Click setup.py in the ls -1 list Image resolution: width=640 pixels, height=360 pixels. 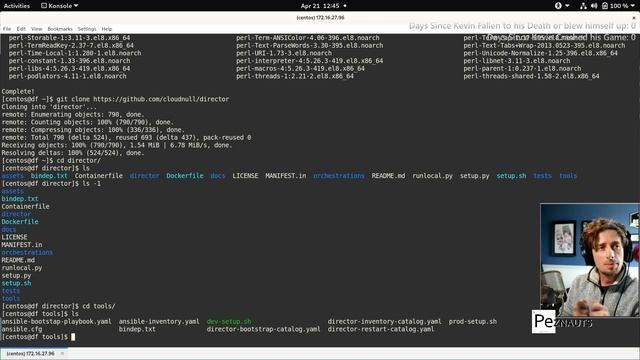pos(16,276)
